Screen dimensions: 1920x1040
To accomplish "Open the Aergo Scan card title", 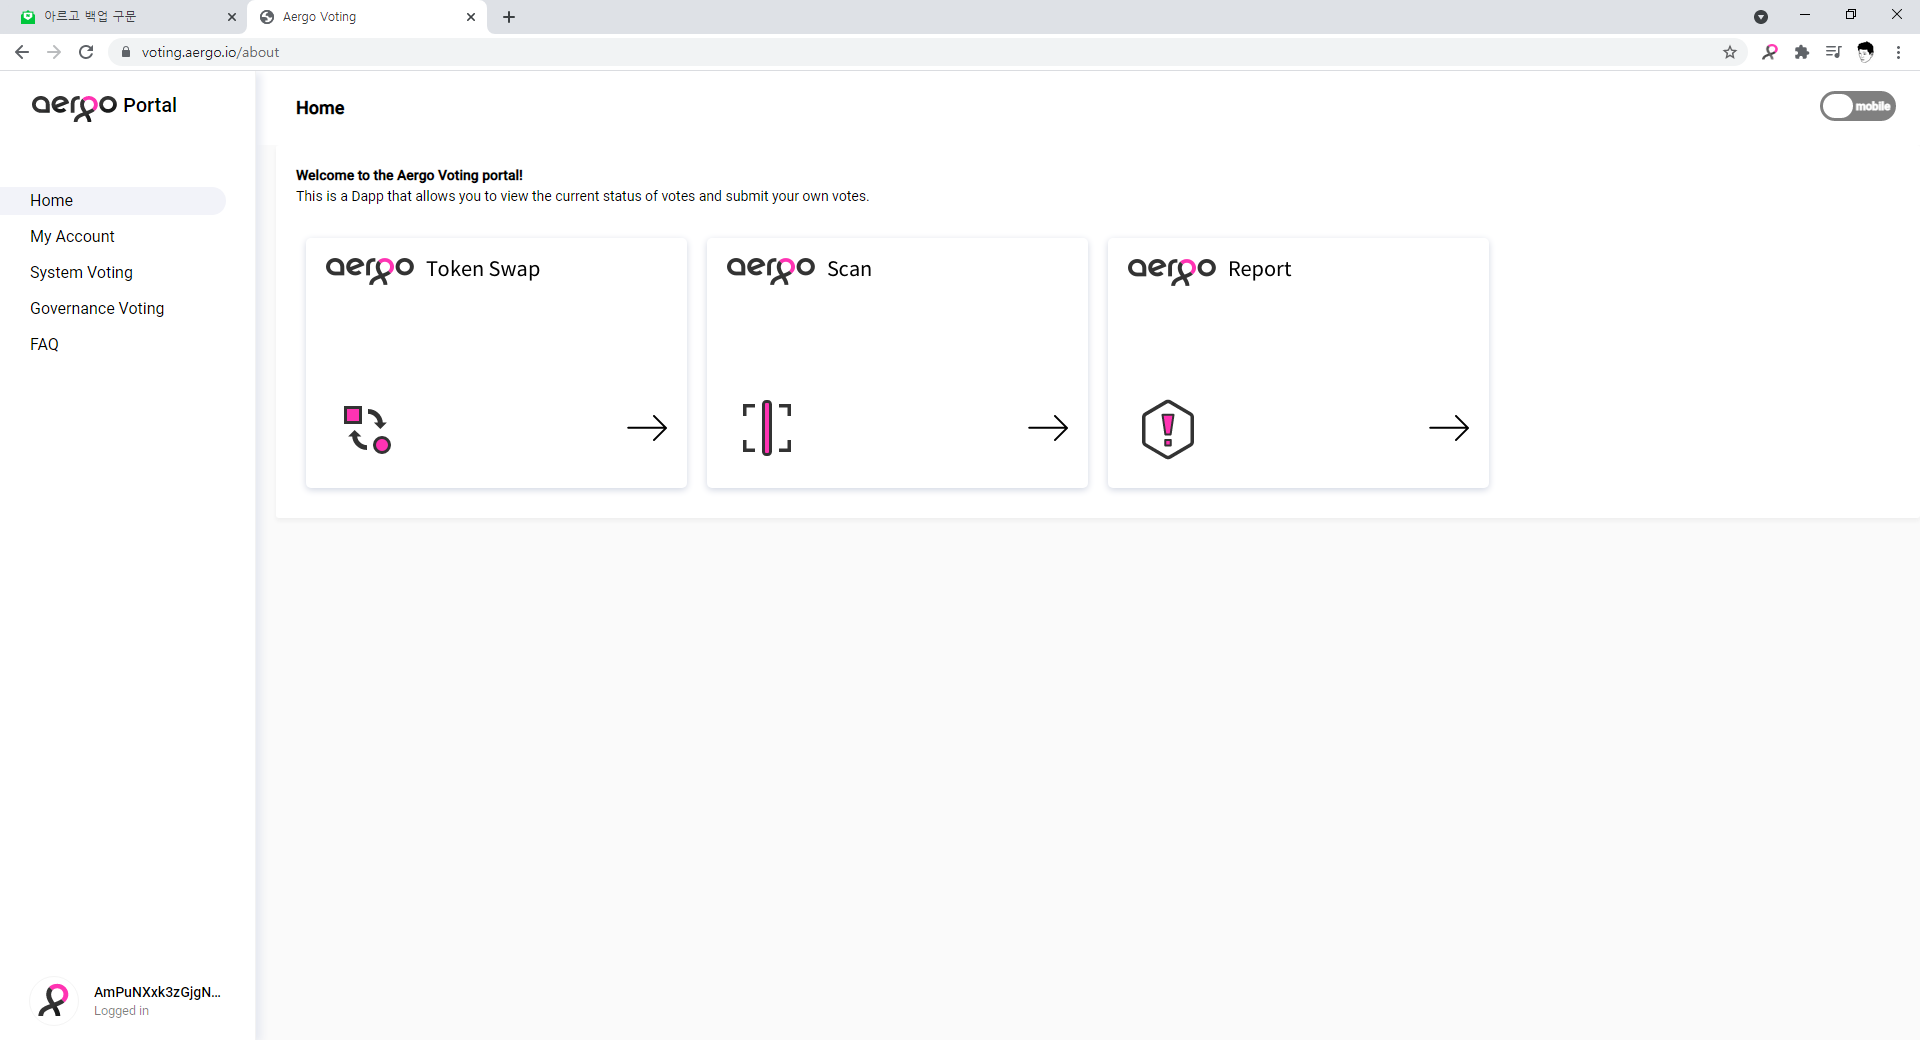I will (799, 269).
